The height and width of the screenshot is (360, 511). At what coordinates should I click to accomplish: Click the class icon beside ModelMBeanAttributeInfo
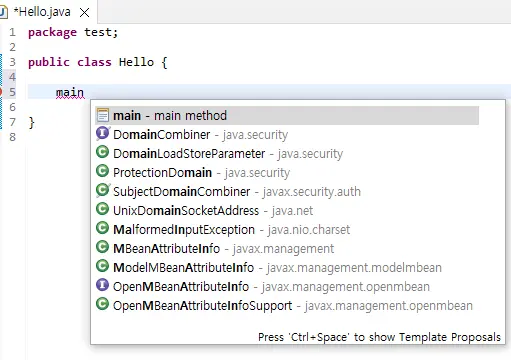tap(102, 266)
